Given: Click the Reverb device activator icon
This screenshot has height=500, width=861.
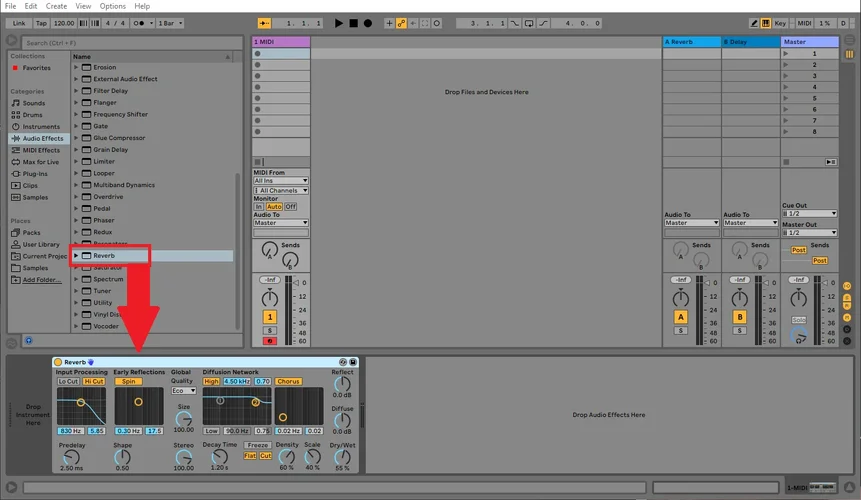Looking at the screenshot, I should (58, 362).
